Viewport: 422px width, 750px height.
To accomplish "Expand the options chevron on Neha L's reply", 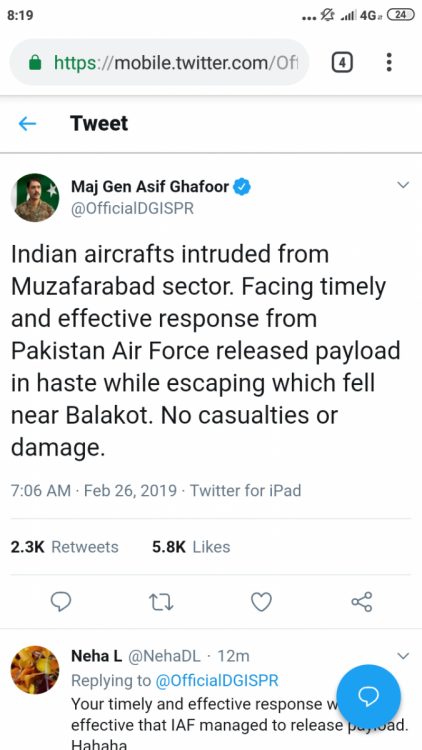I will tap(403, 656).
